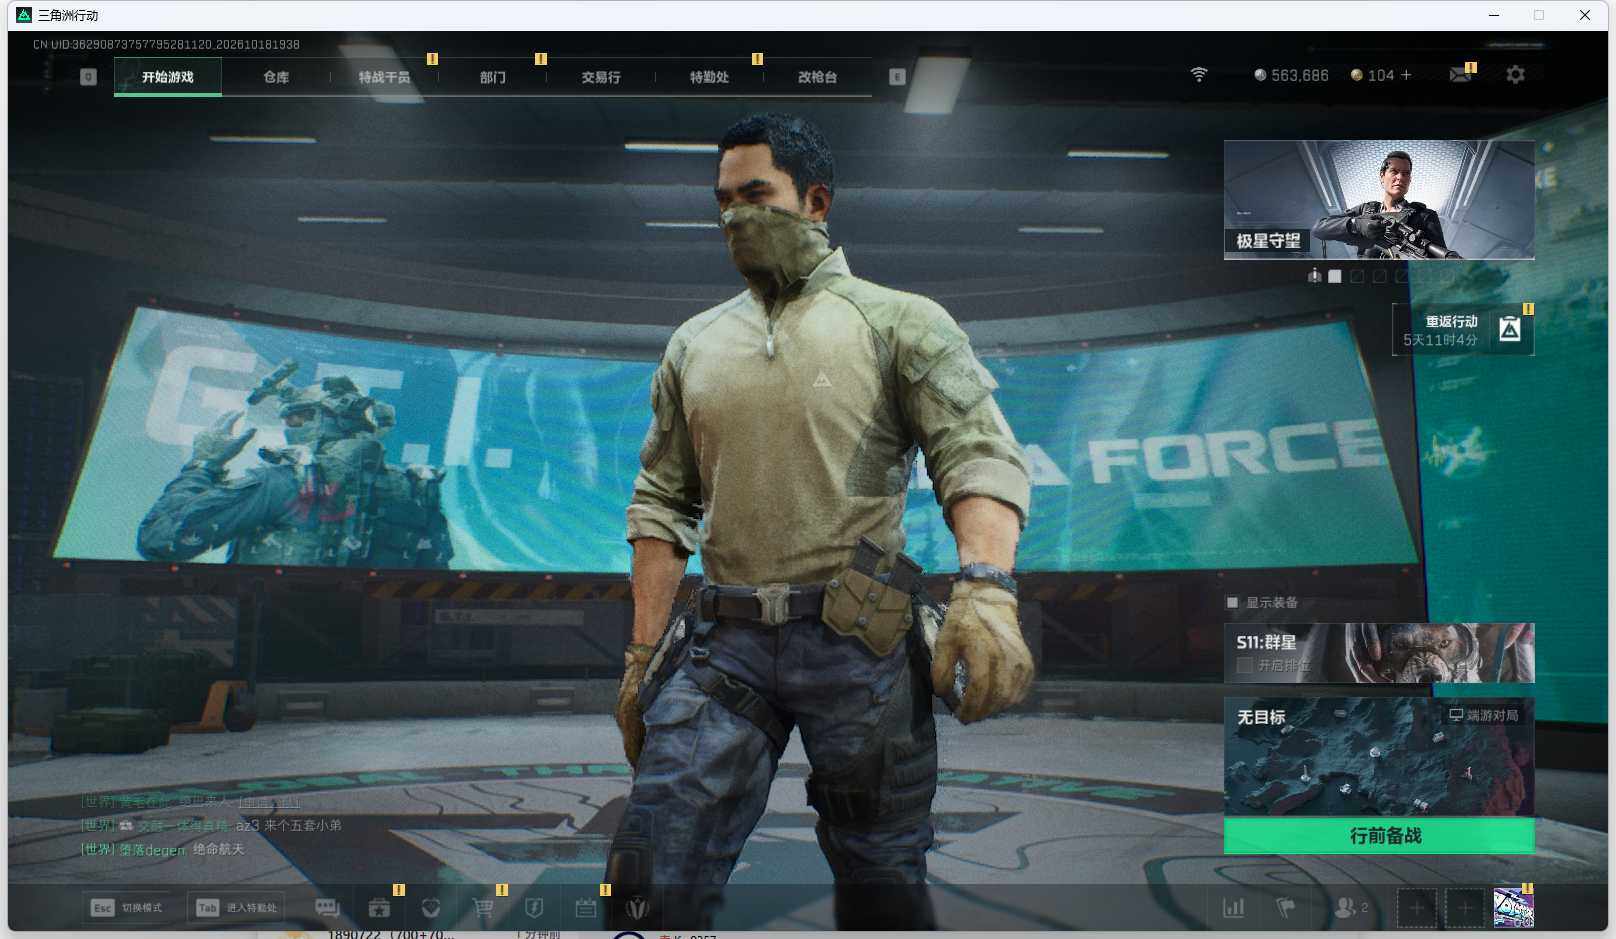1616x939 pixels.
Task: Open the chat messages icon in bottom bar
Action: coord(327,907)
